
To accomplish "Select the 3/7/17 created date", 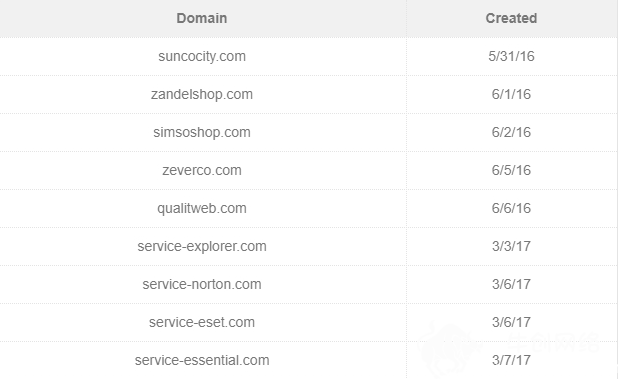I will [511, 360].
